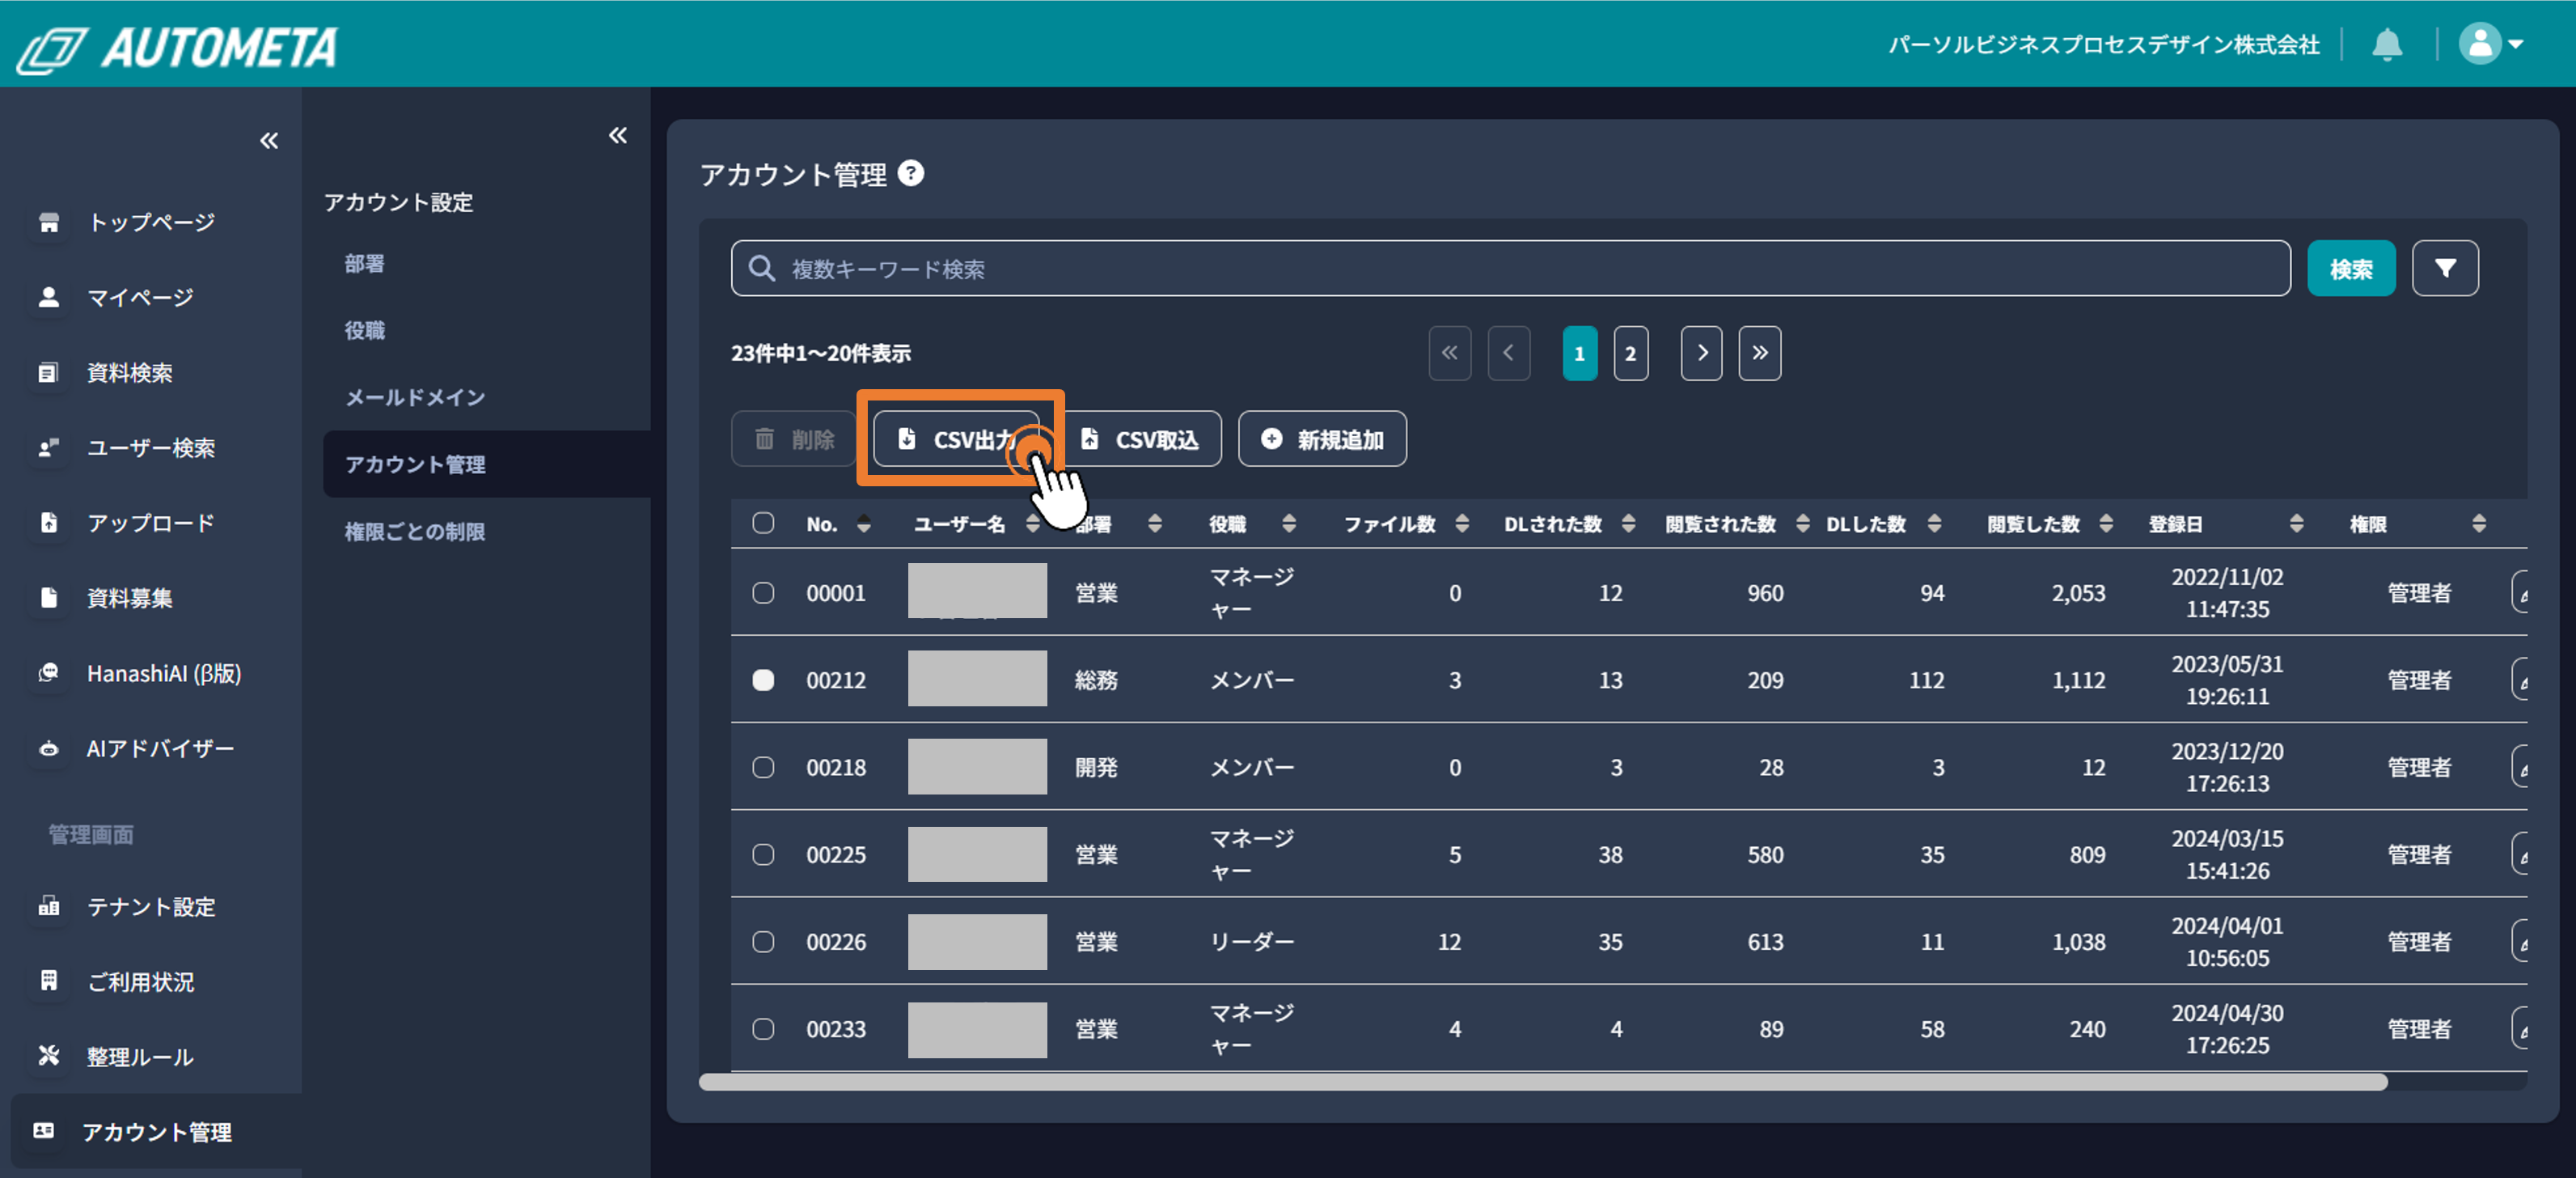Go to previous page arrow
The height and width of the screenshot is (1178, 2576).
tap(1508, 353)
